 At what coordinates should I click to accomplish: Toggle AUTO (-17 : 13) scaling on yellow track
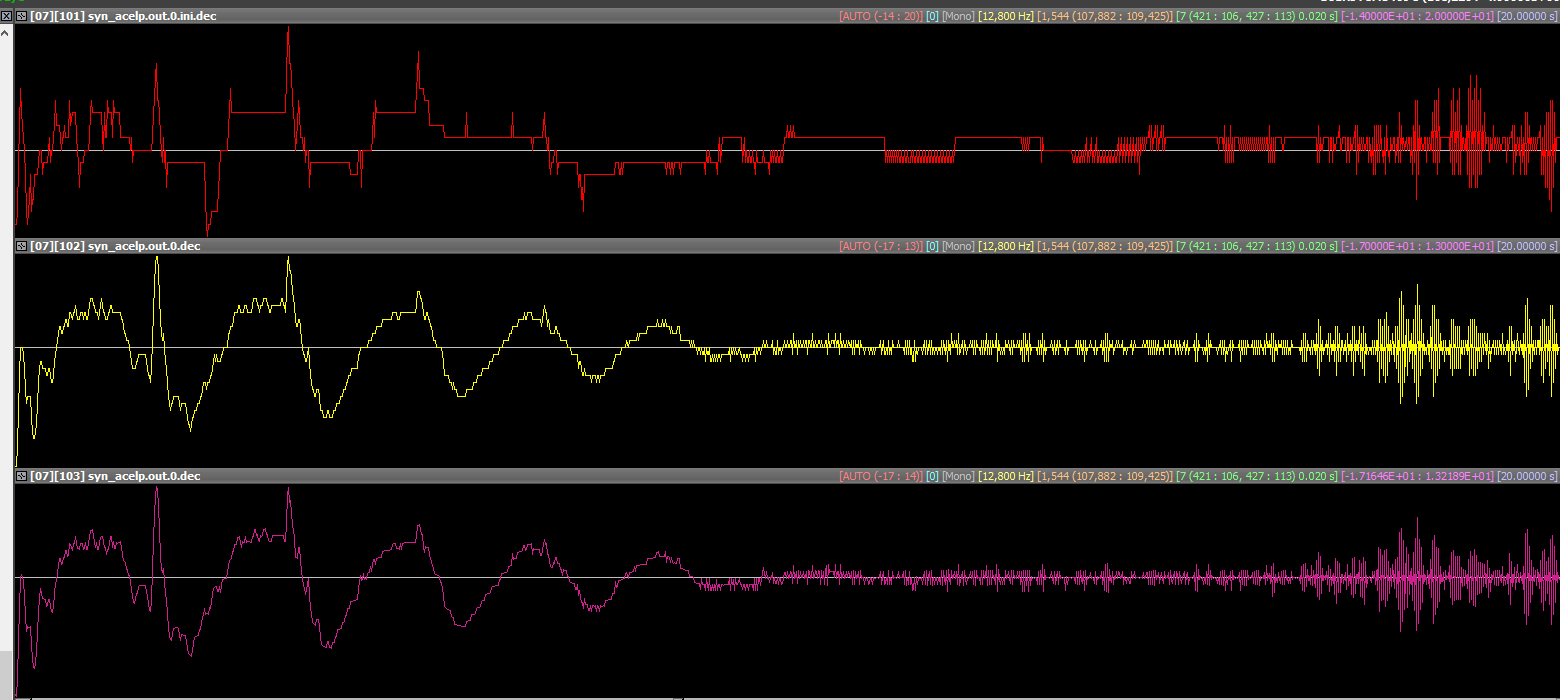[880, 246]
